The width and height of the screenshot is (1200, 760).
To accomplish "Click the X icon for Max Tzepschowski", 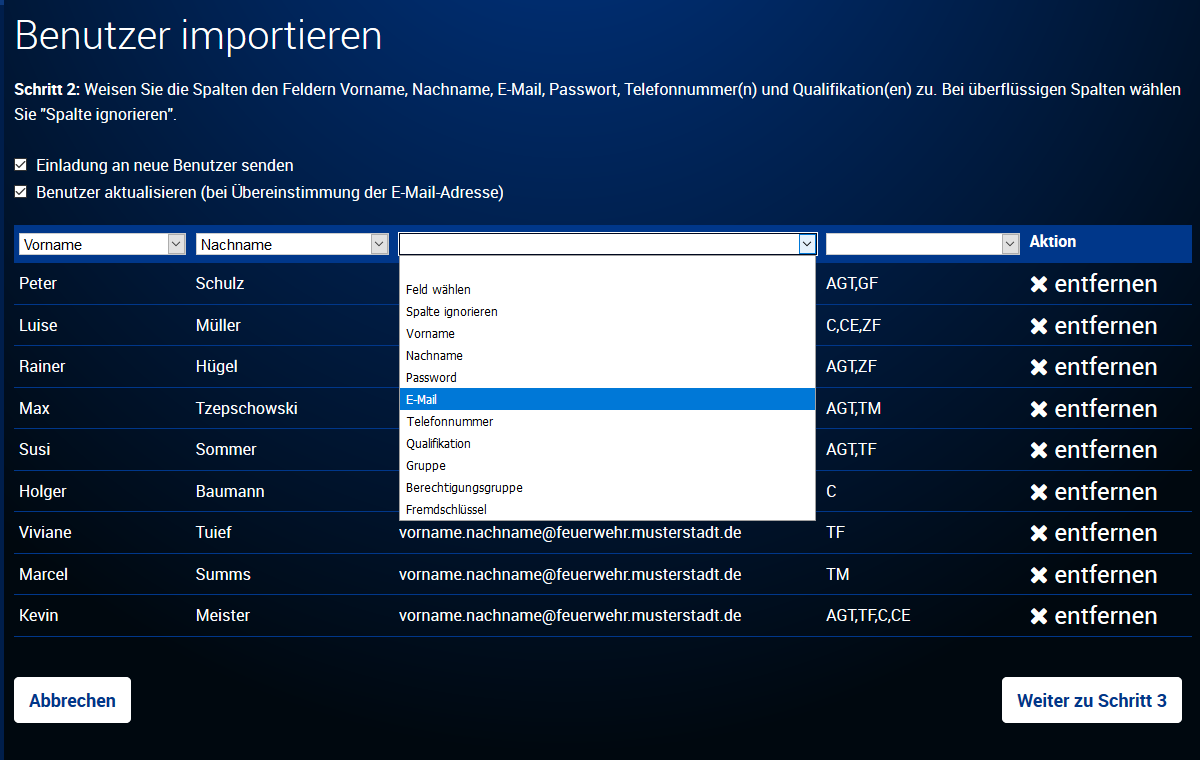I will (1039, 409).
